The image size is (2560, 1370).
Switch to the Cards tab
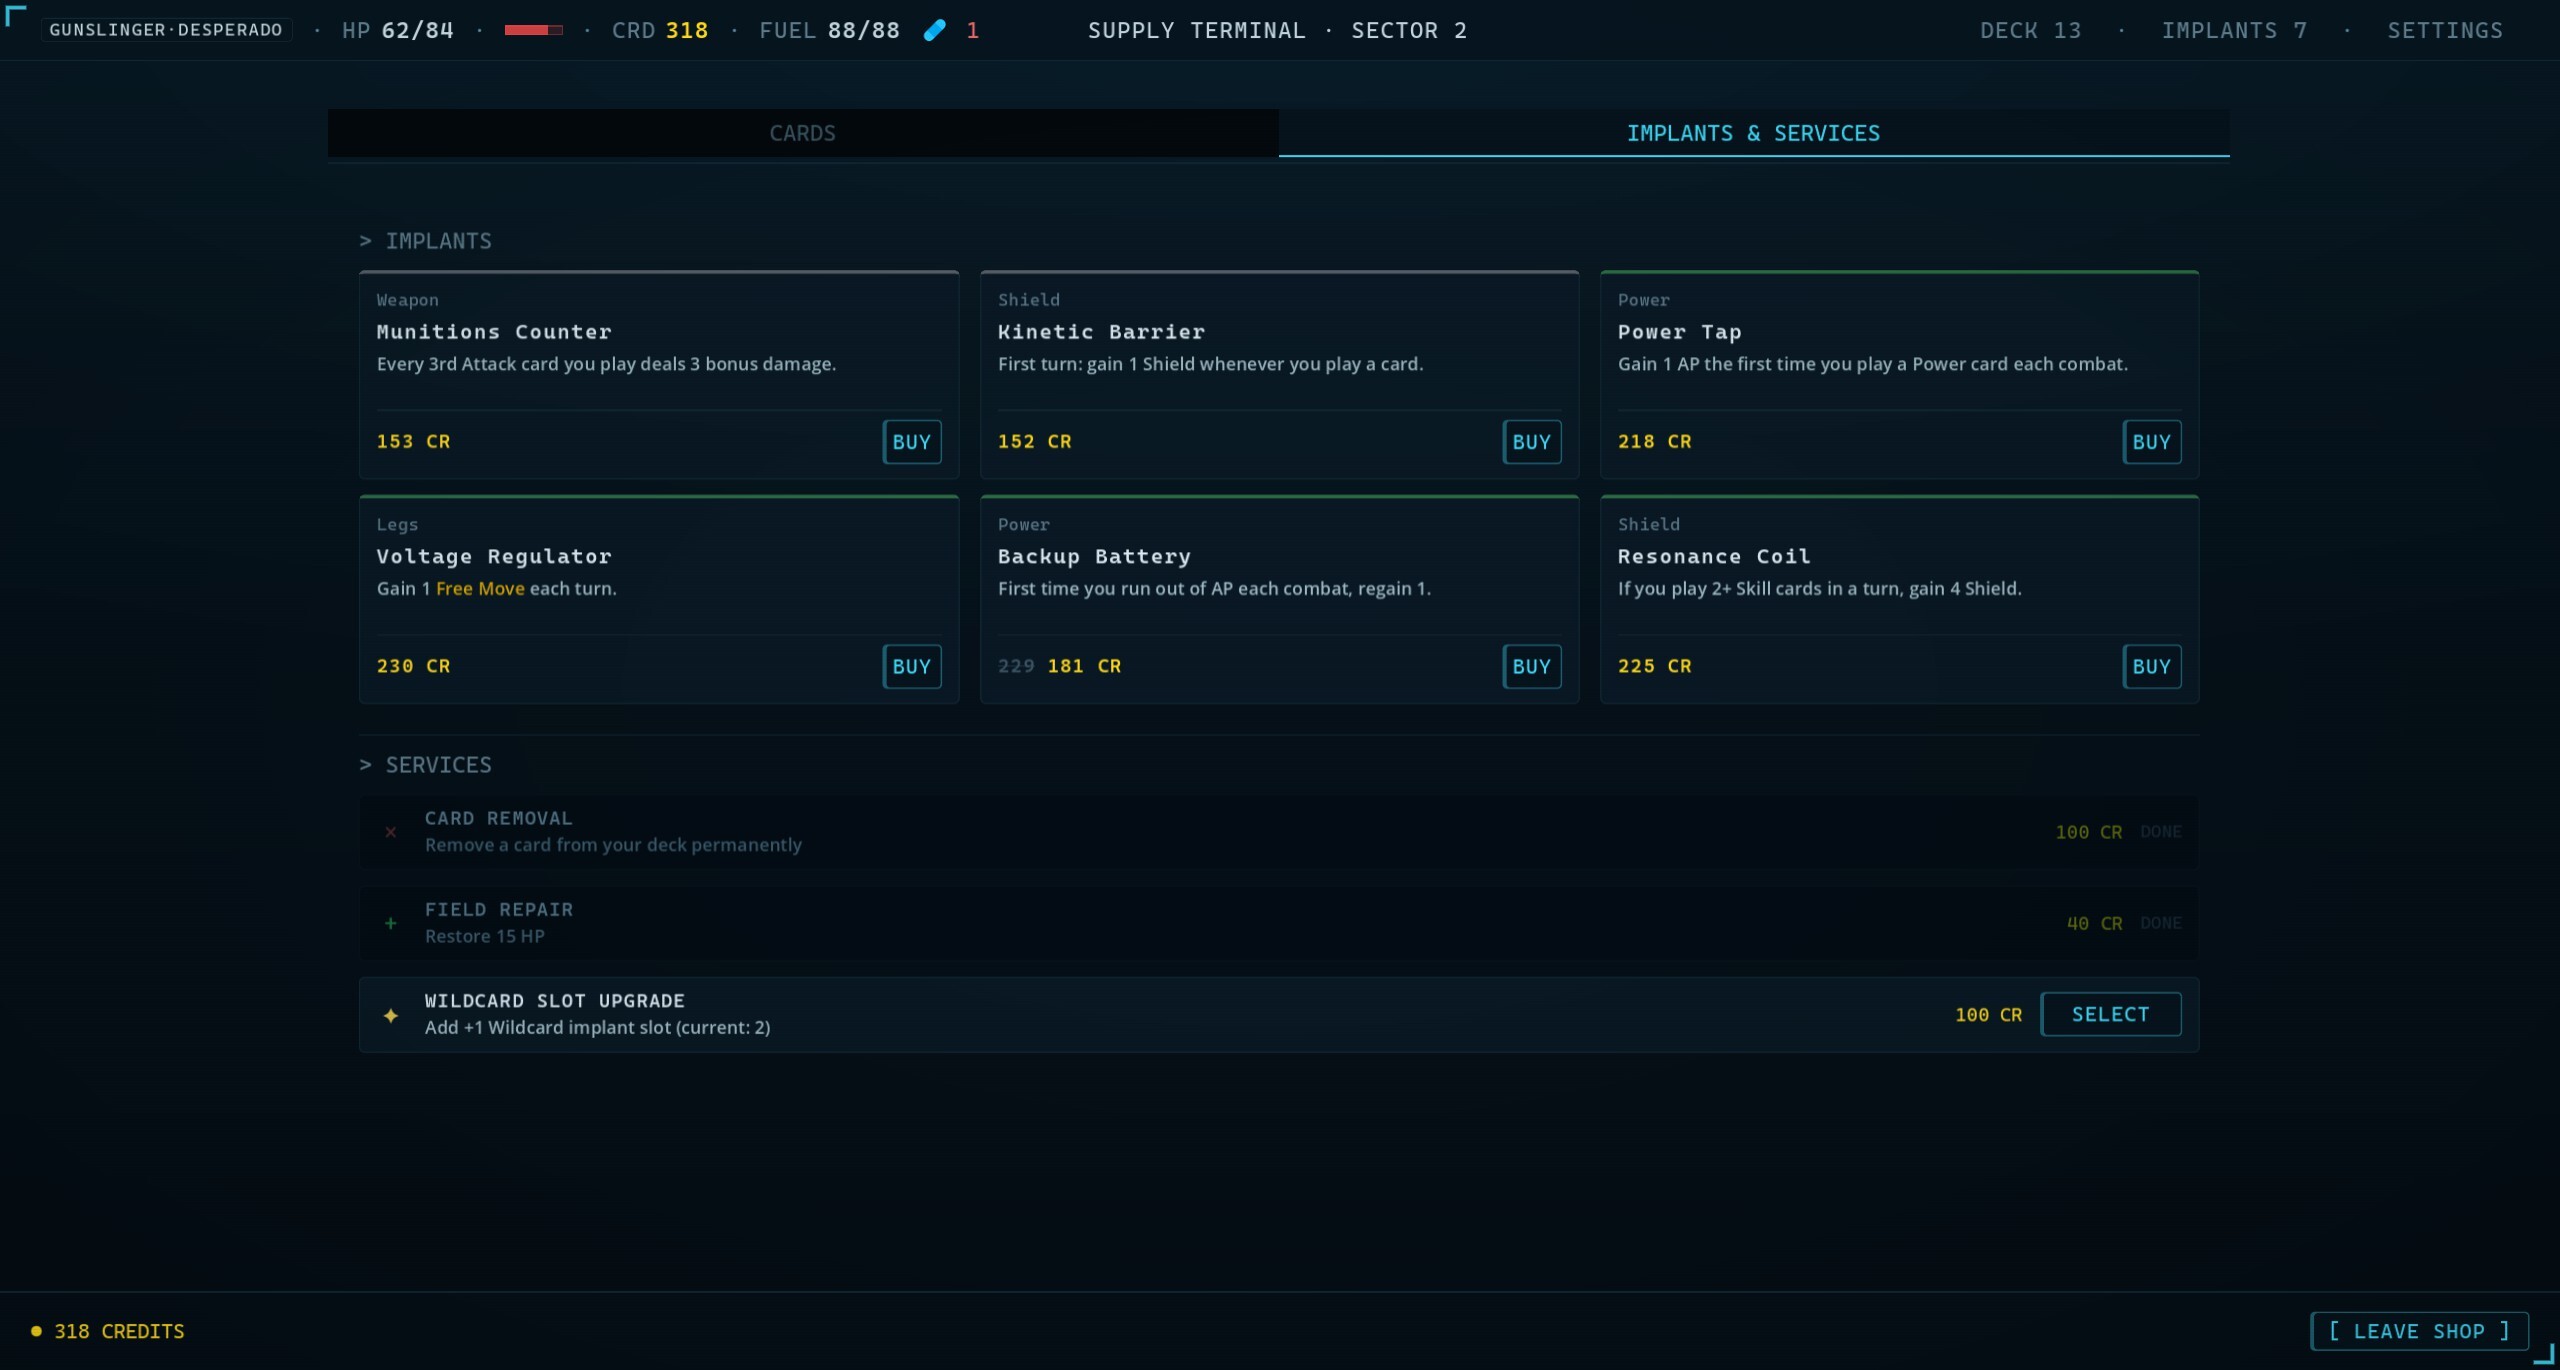(x=803, y=133)
